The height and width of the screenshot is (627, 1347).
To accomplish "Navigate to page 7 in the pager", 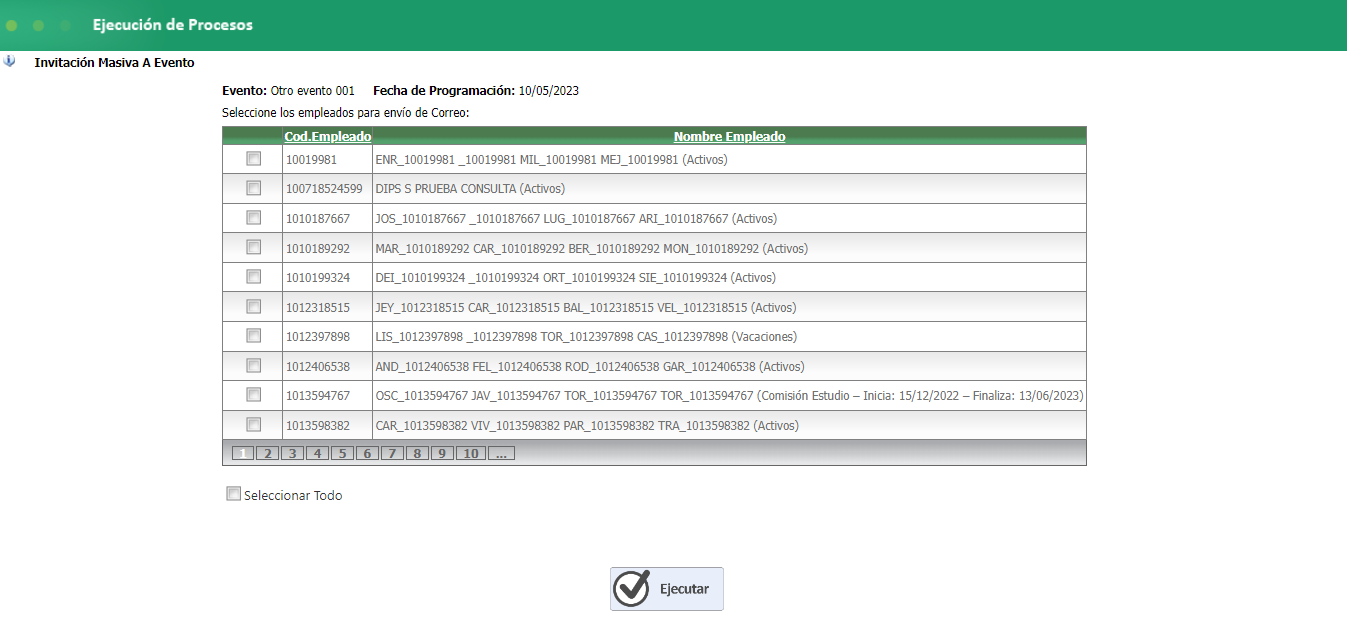I will click(392, 453).
